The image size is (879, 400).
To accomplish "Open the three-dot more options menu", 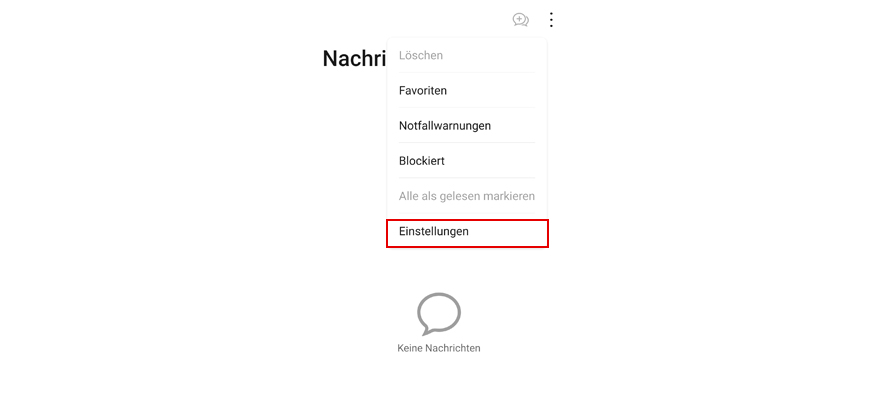I will (552, 20).
